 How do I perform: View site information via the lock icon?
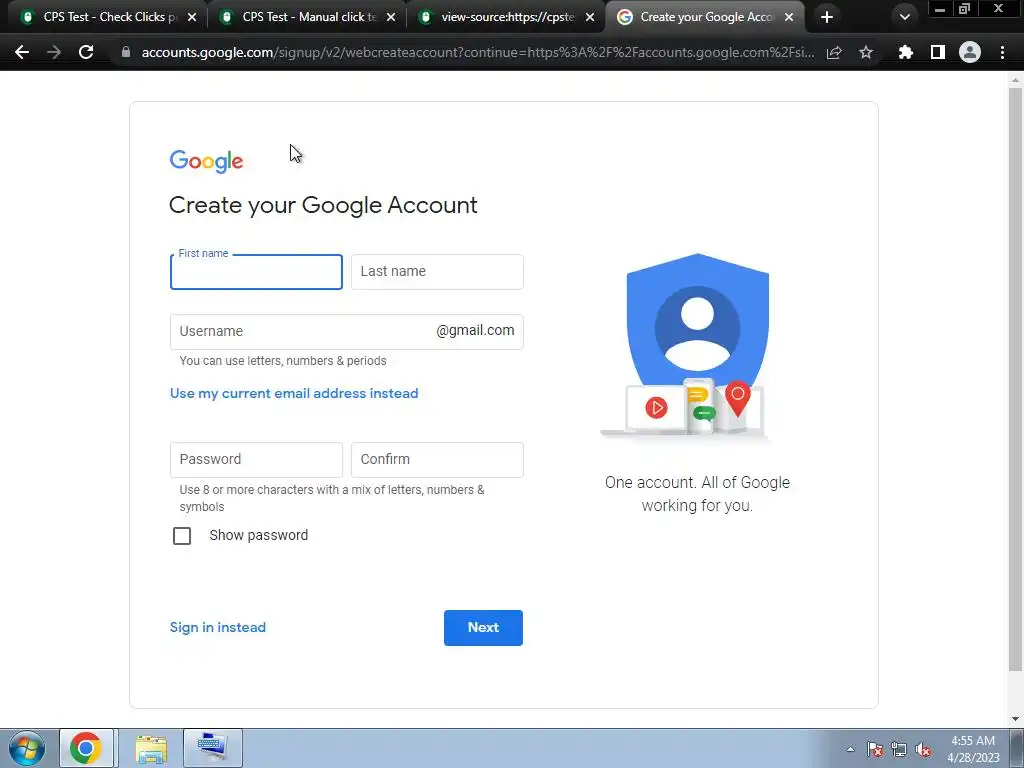coord(126,52)
